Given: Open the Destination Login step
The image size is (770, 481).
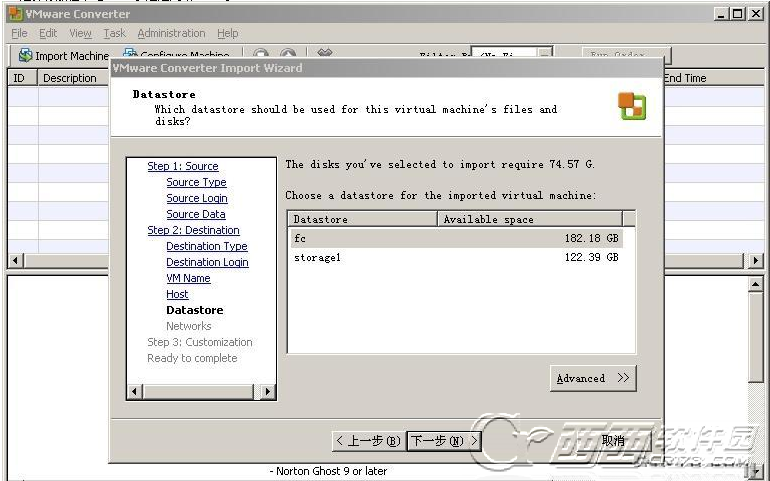Looking at the screenshot, I should [207, 262].
